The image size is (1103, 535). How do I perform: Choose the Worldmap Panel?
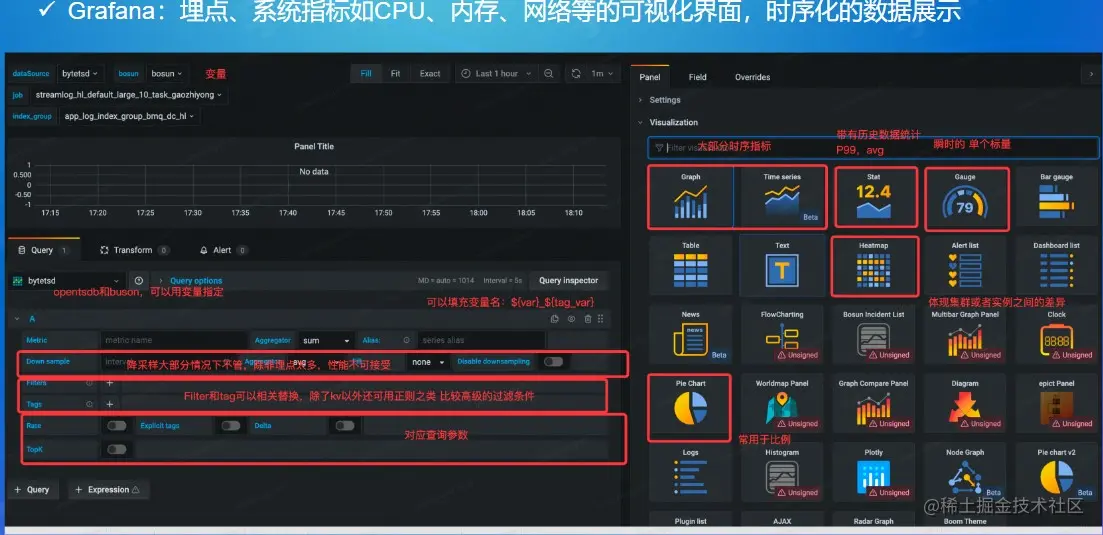pos(782,404)
